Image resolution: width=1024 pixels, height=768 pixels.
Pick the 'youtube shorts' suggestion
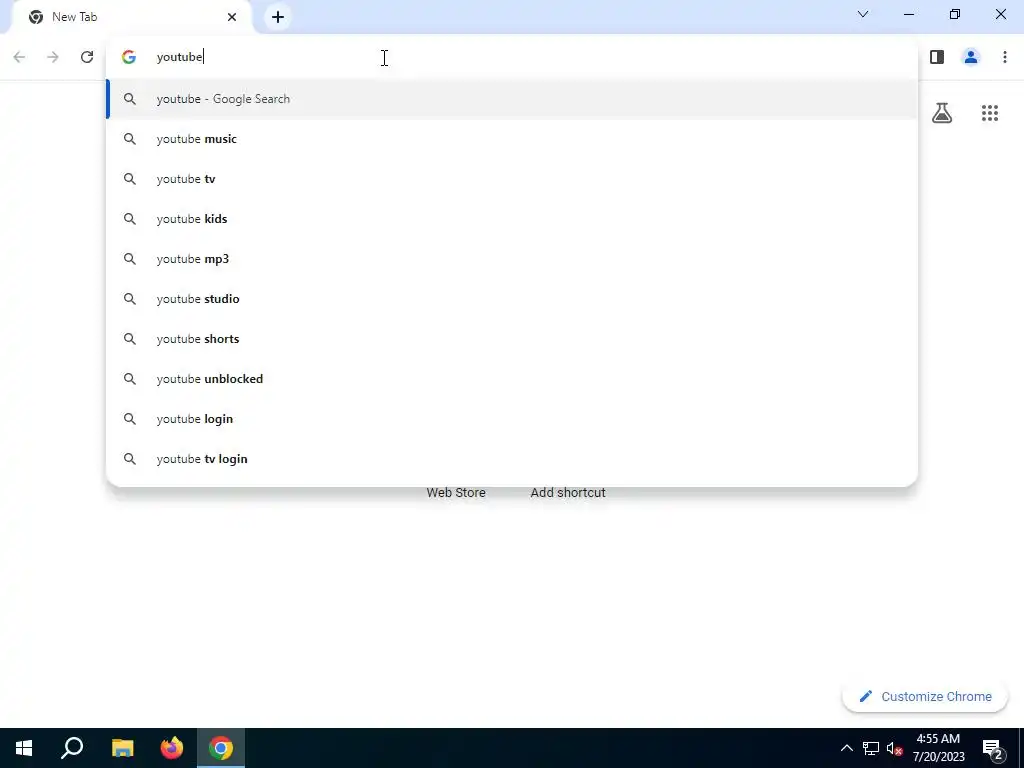pyautogui.click(x=512, y=339)
